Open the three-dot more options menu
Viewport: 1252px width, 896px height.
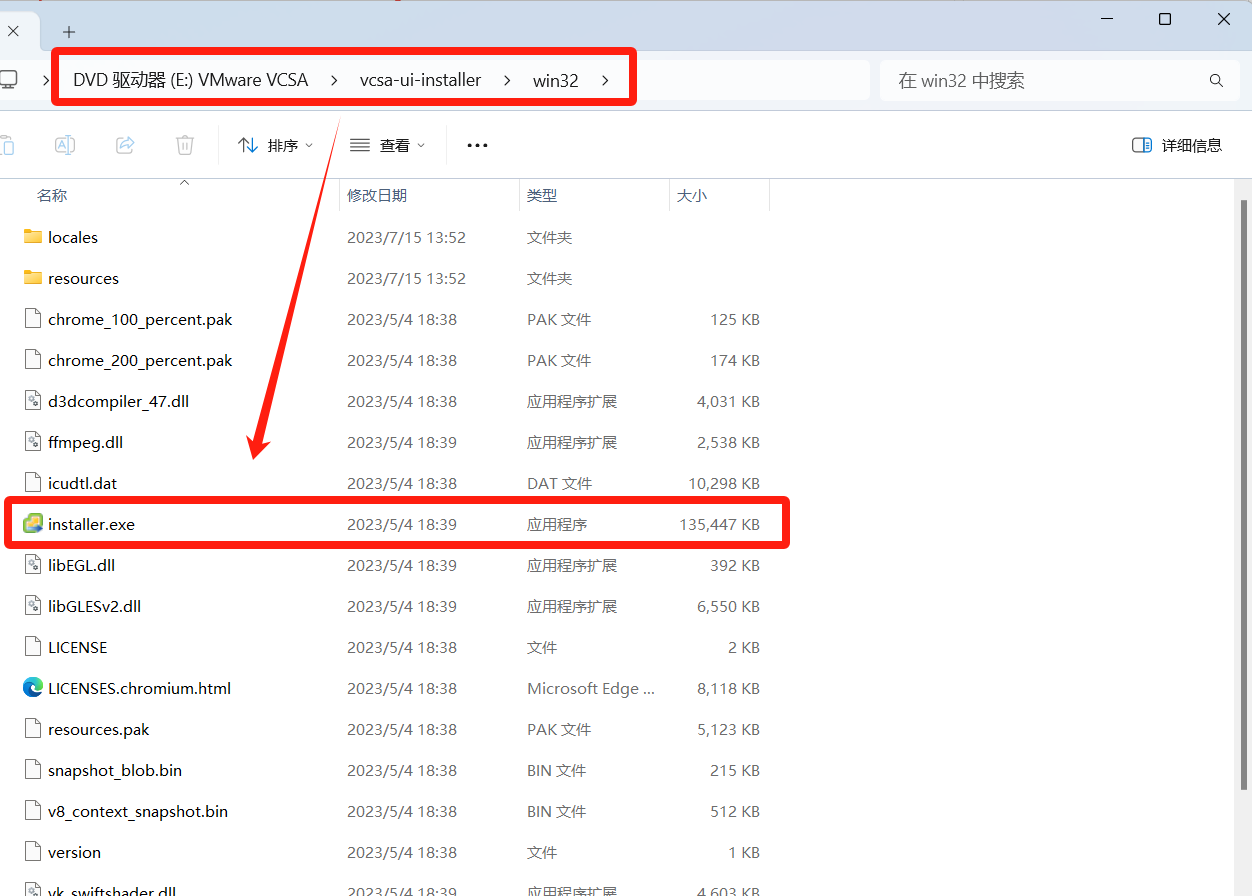click(x=477, y=145)
